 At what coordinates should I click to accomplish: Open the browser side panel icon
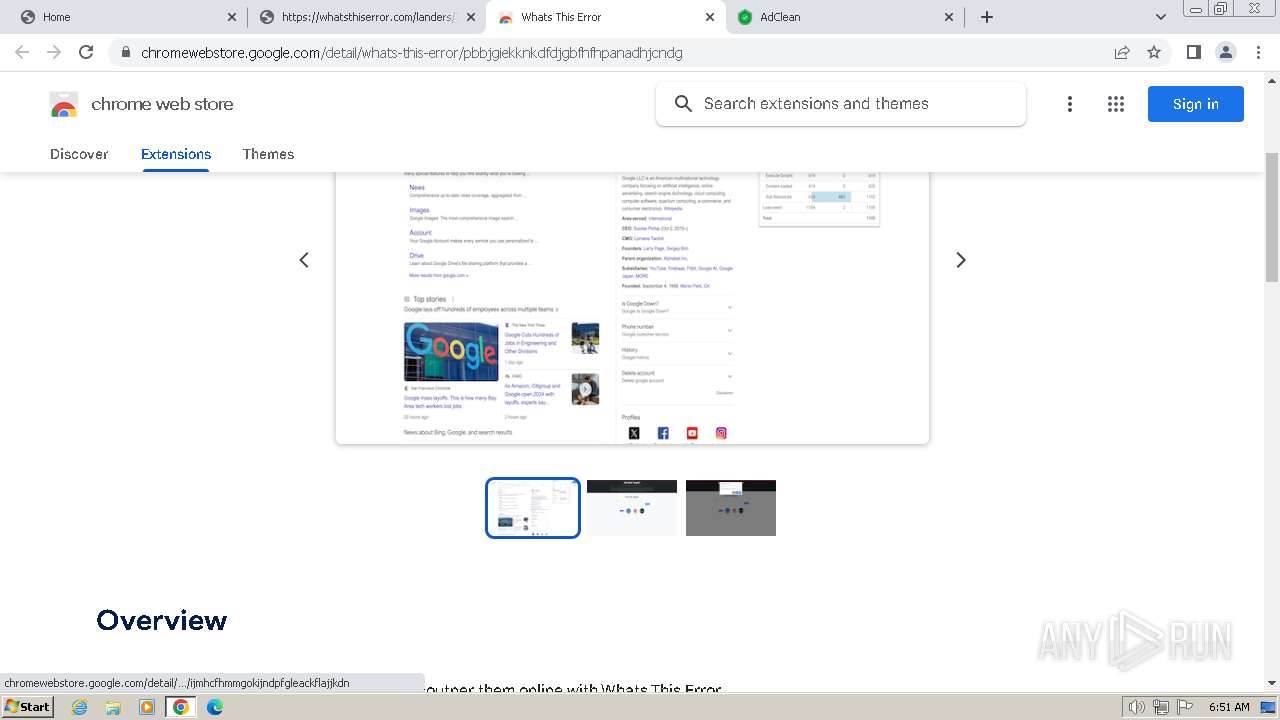(1193, 52)
